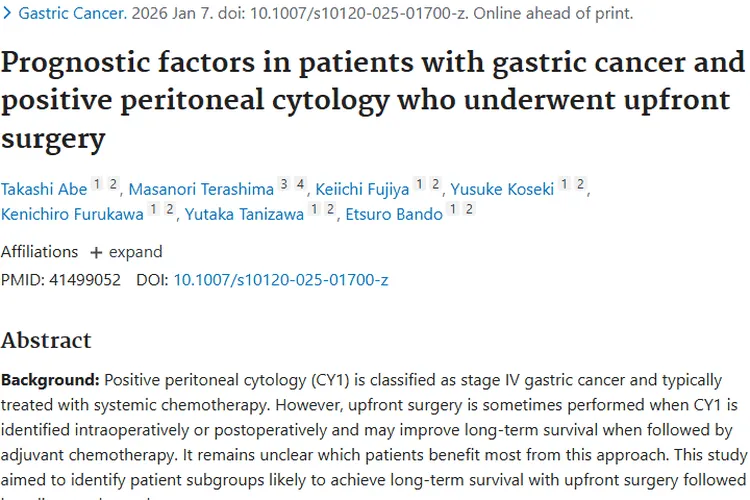The width and height of the screenshot is (750, 500).
Task: Click the Abstract section heading
Action: pyautogui.click(x=46, y=340)
